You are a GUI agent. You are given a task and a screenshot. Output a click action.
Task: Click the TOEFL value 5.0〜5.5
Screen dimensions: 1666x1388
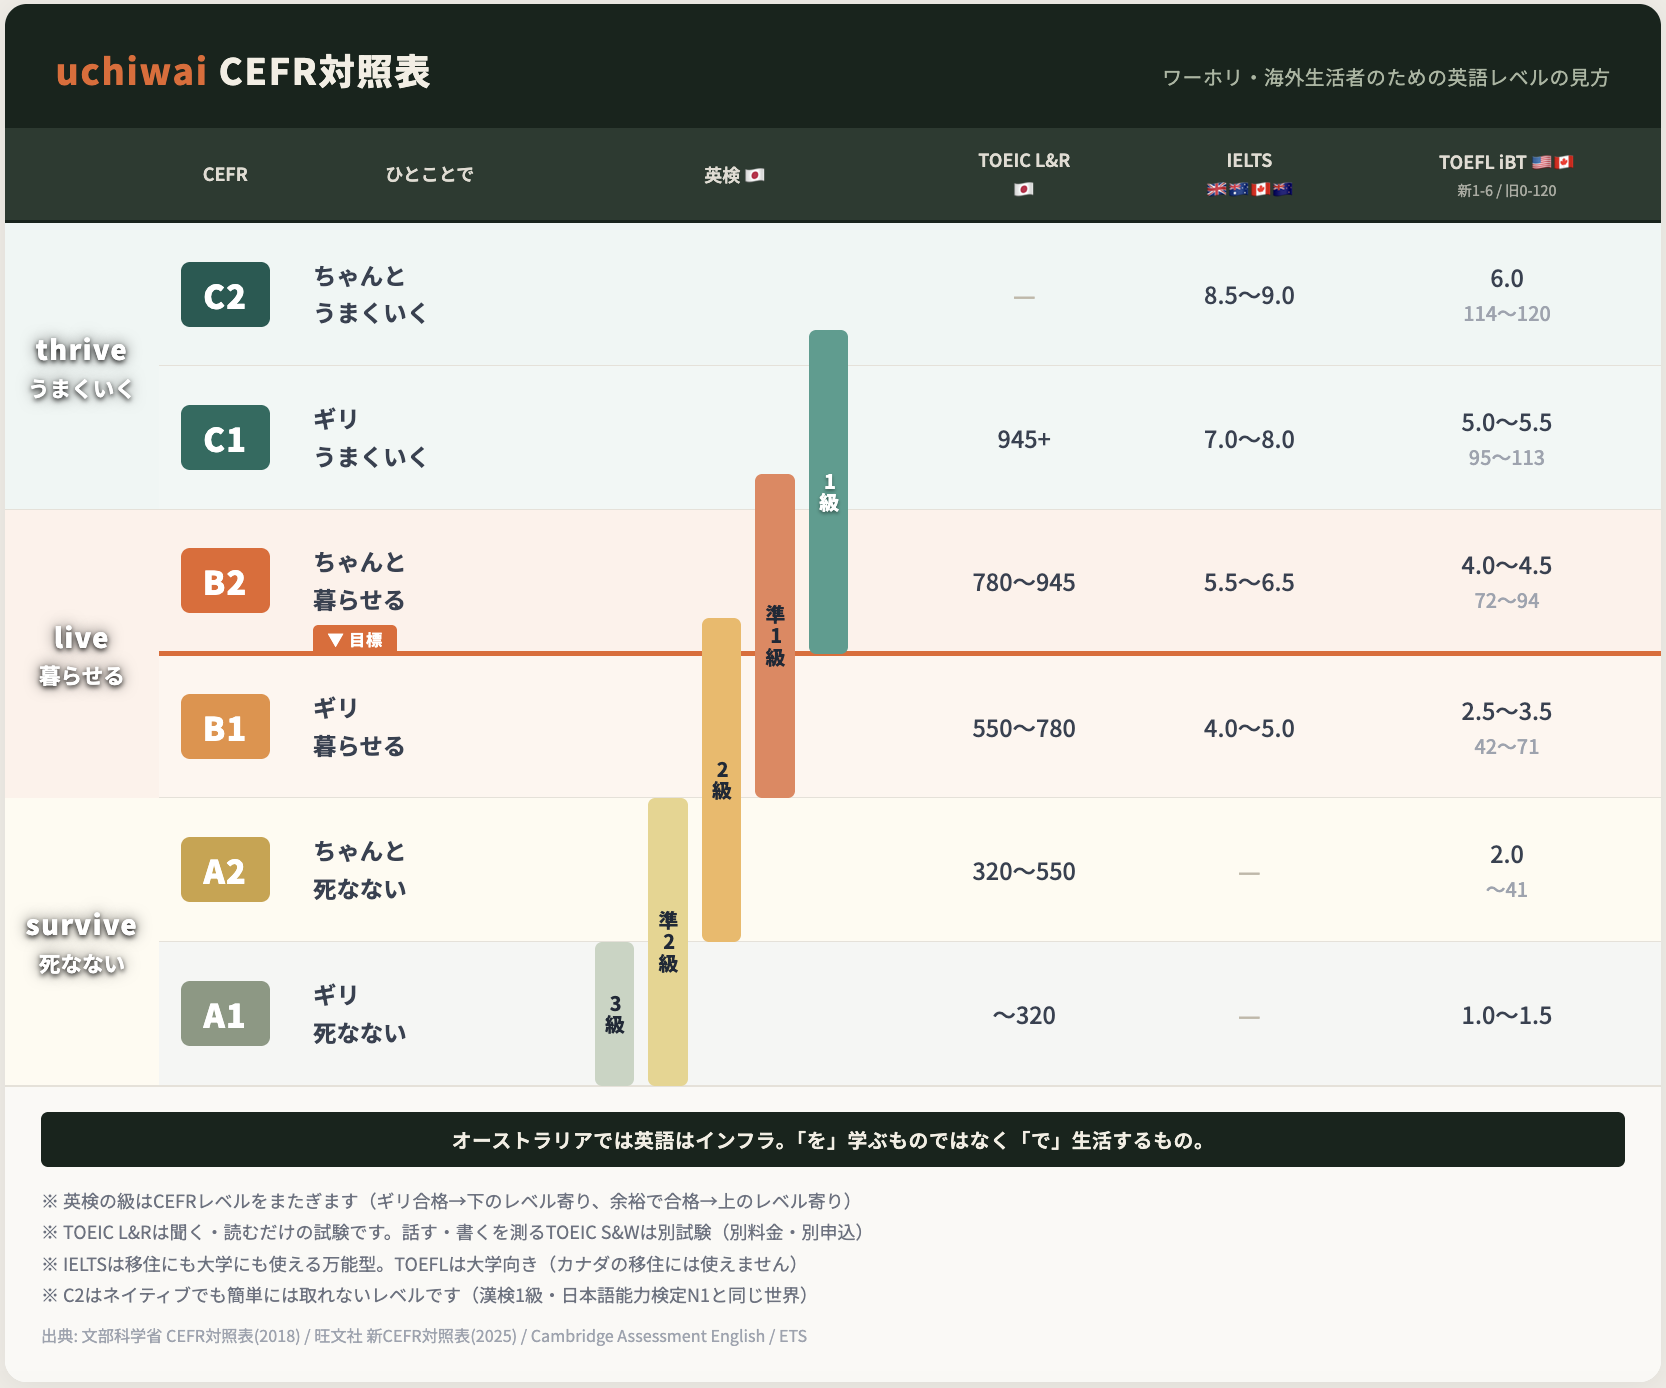point(1506,422)
